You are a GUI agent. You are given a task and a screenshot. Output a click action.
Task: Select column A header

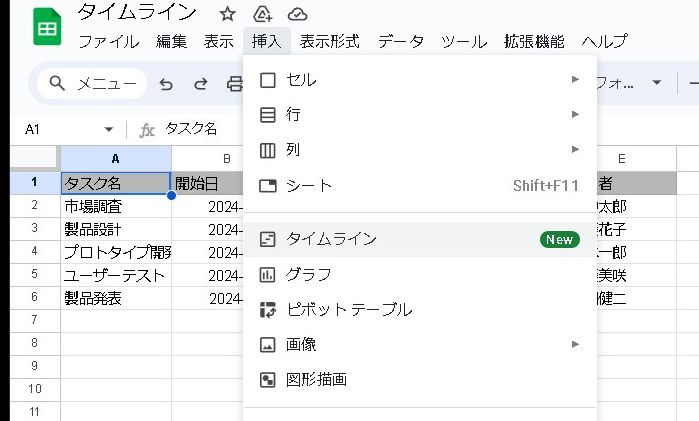point(115,159)
